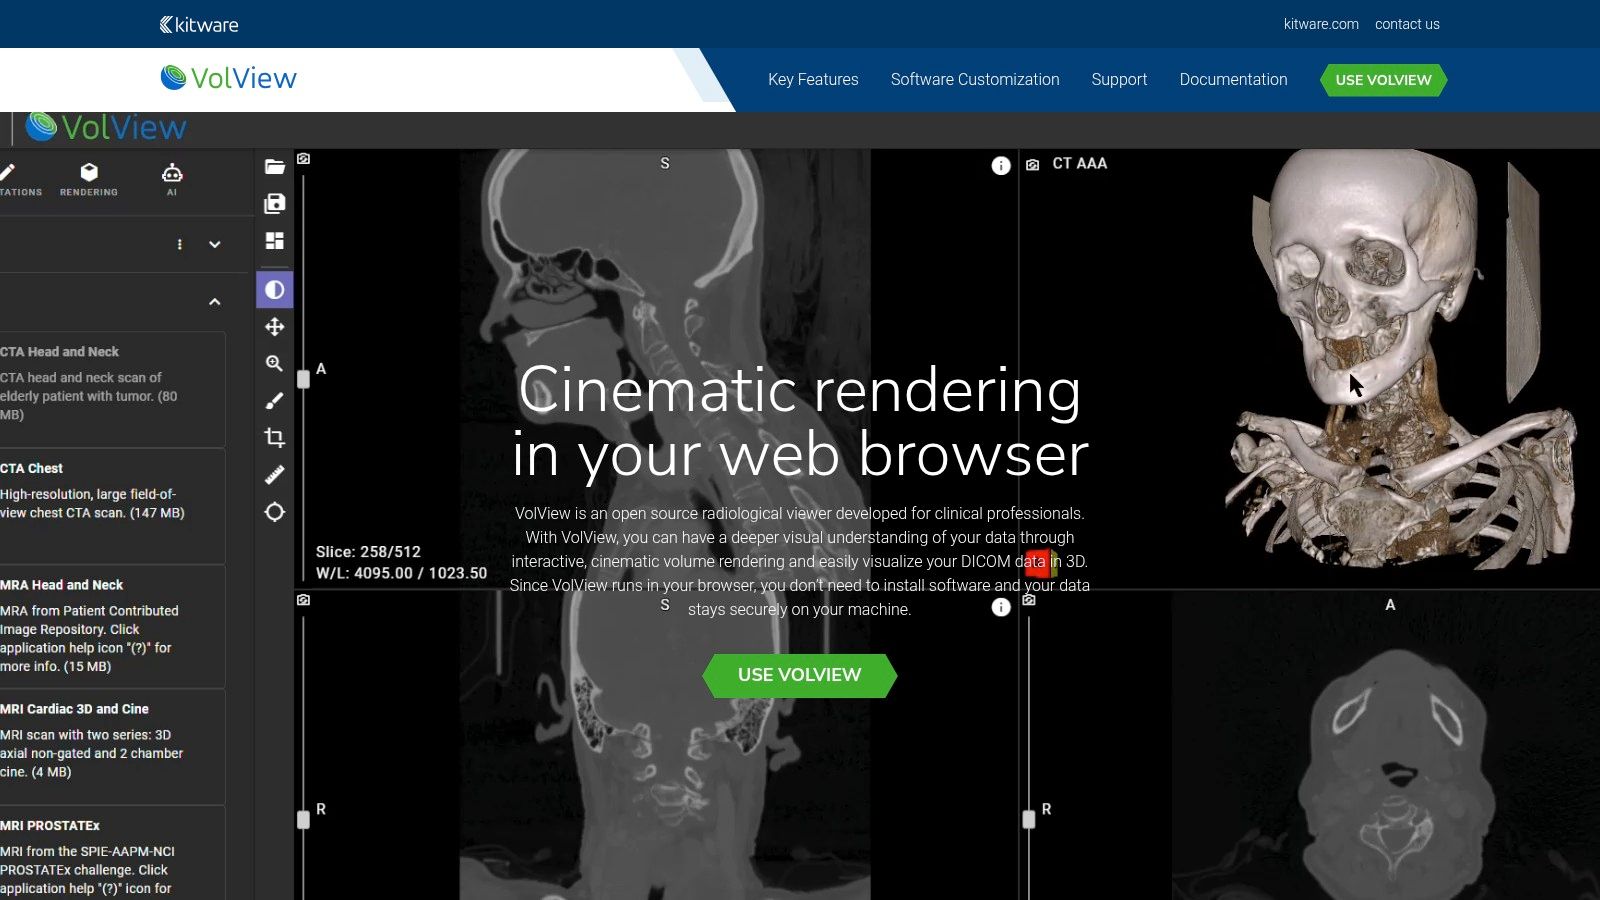Open the kitware.com link
Image resolution: width=1600 pixels, height=900 pixels.
click(1320, 24)
